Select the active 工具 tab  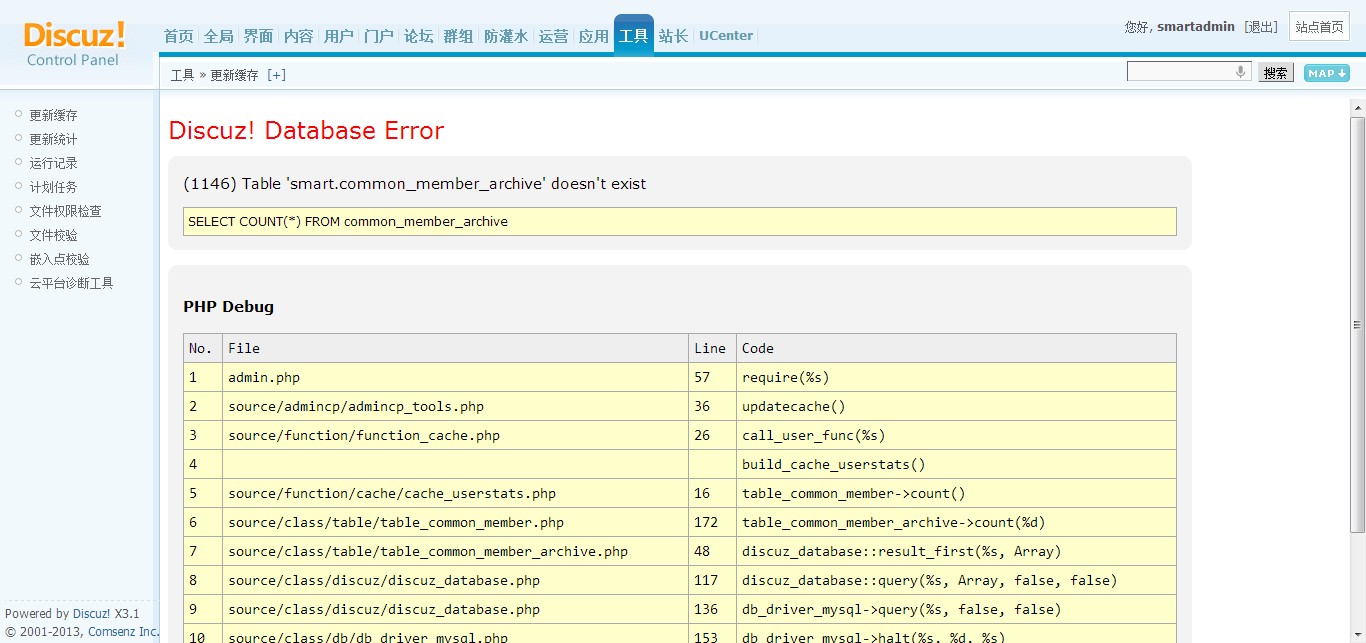pos(634,35)
